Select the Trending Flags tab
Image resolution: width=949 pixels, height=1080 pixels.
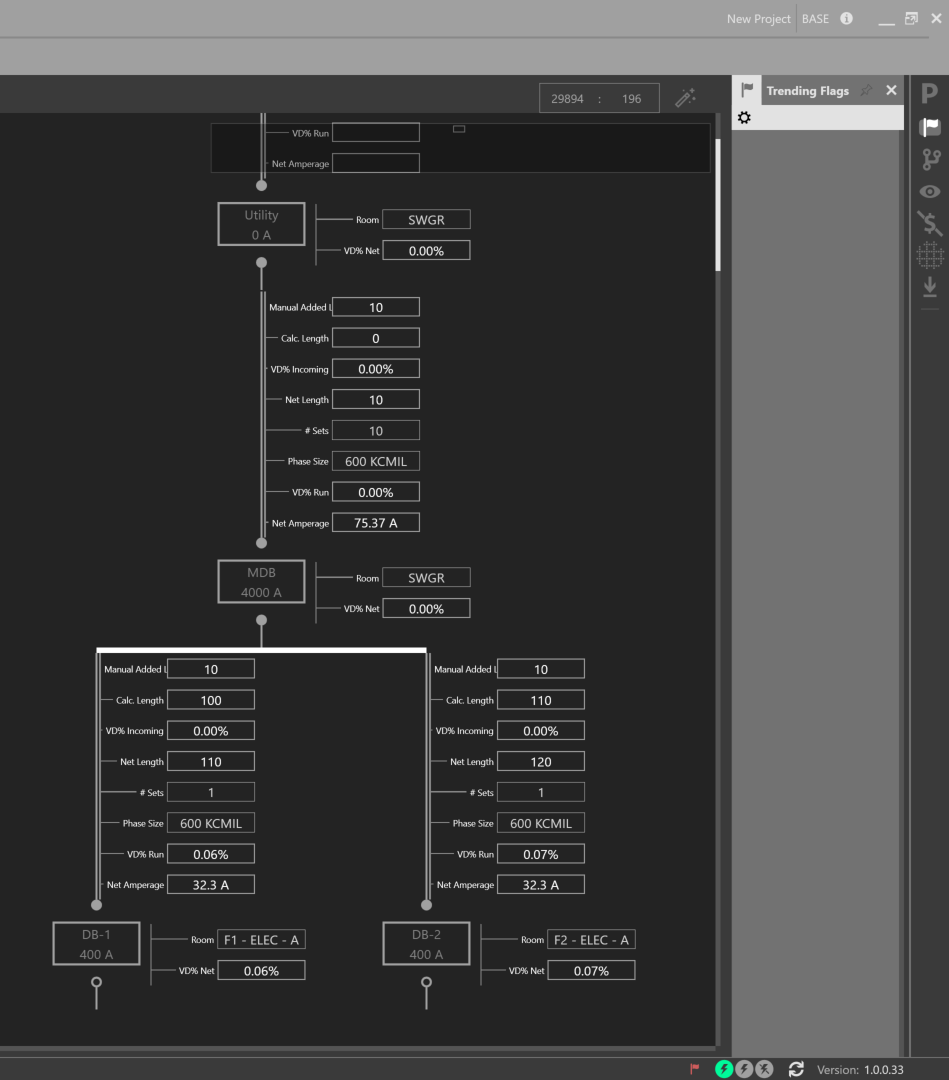click(x=806, y=91)
